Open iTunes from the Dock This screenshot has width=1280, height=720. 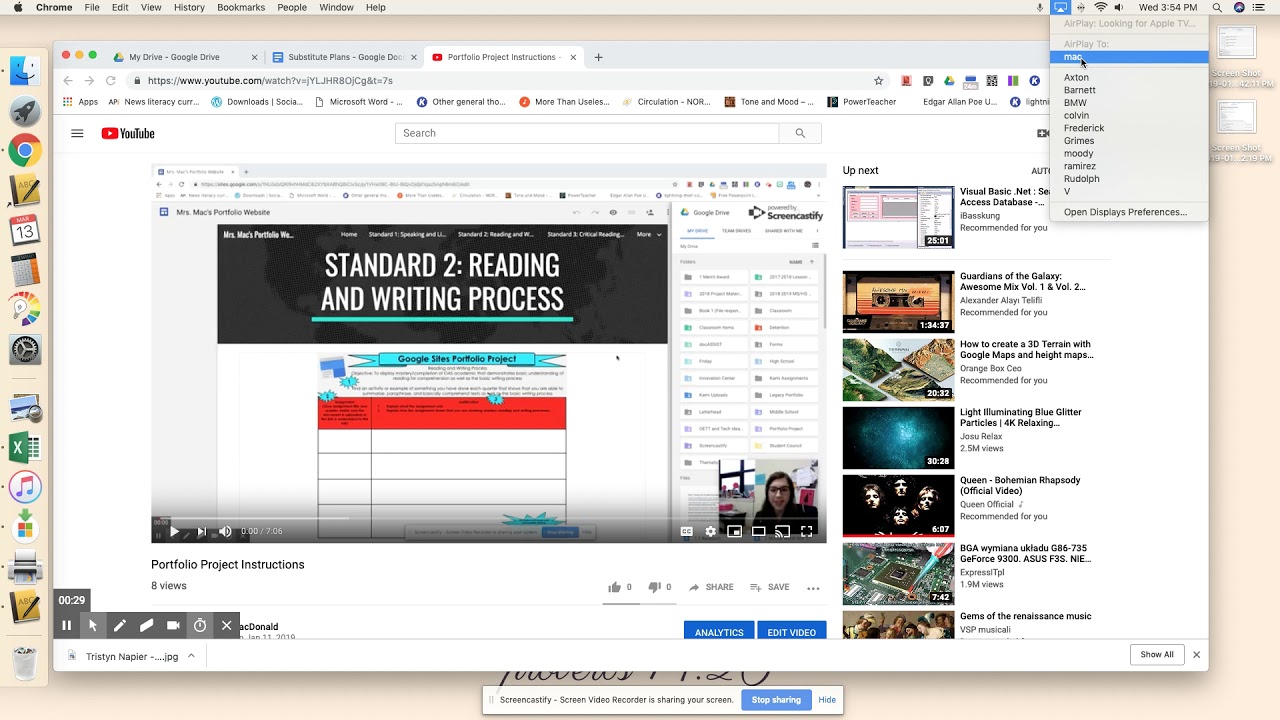[25, 487]
